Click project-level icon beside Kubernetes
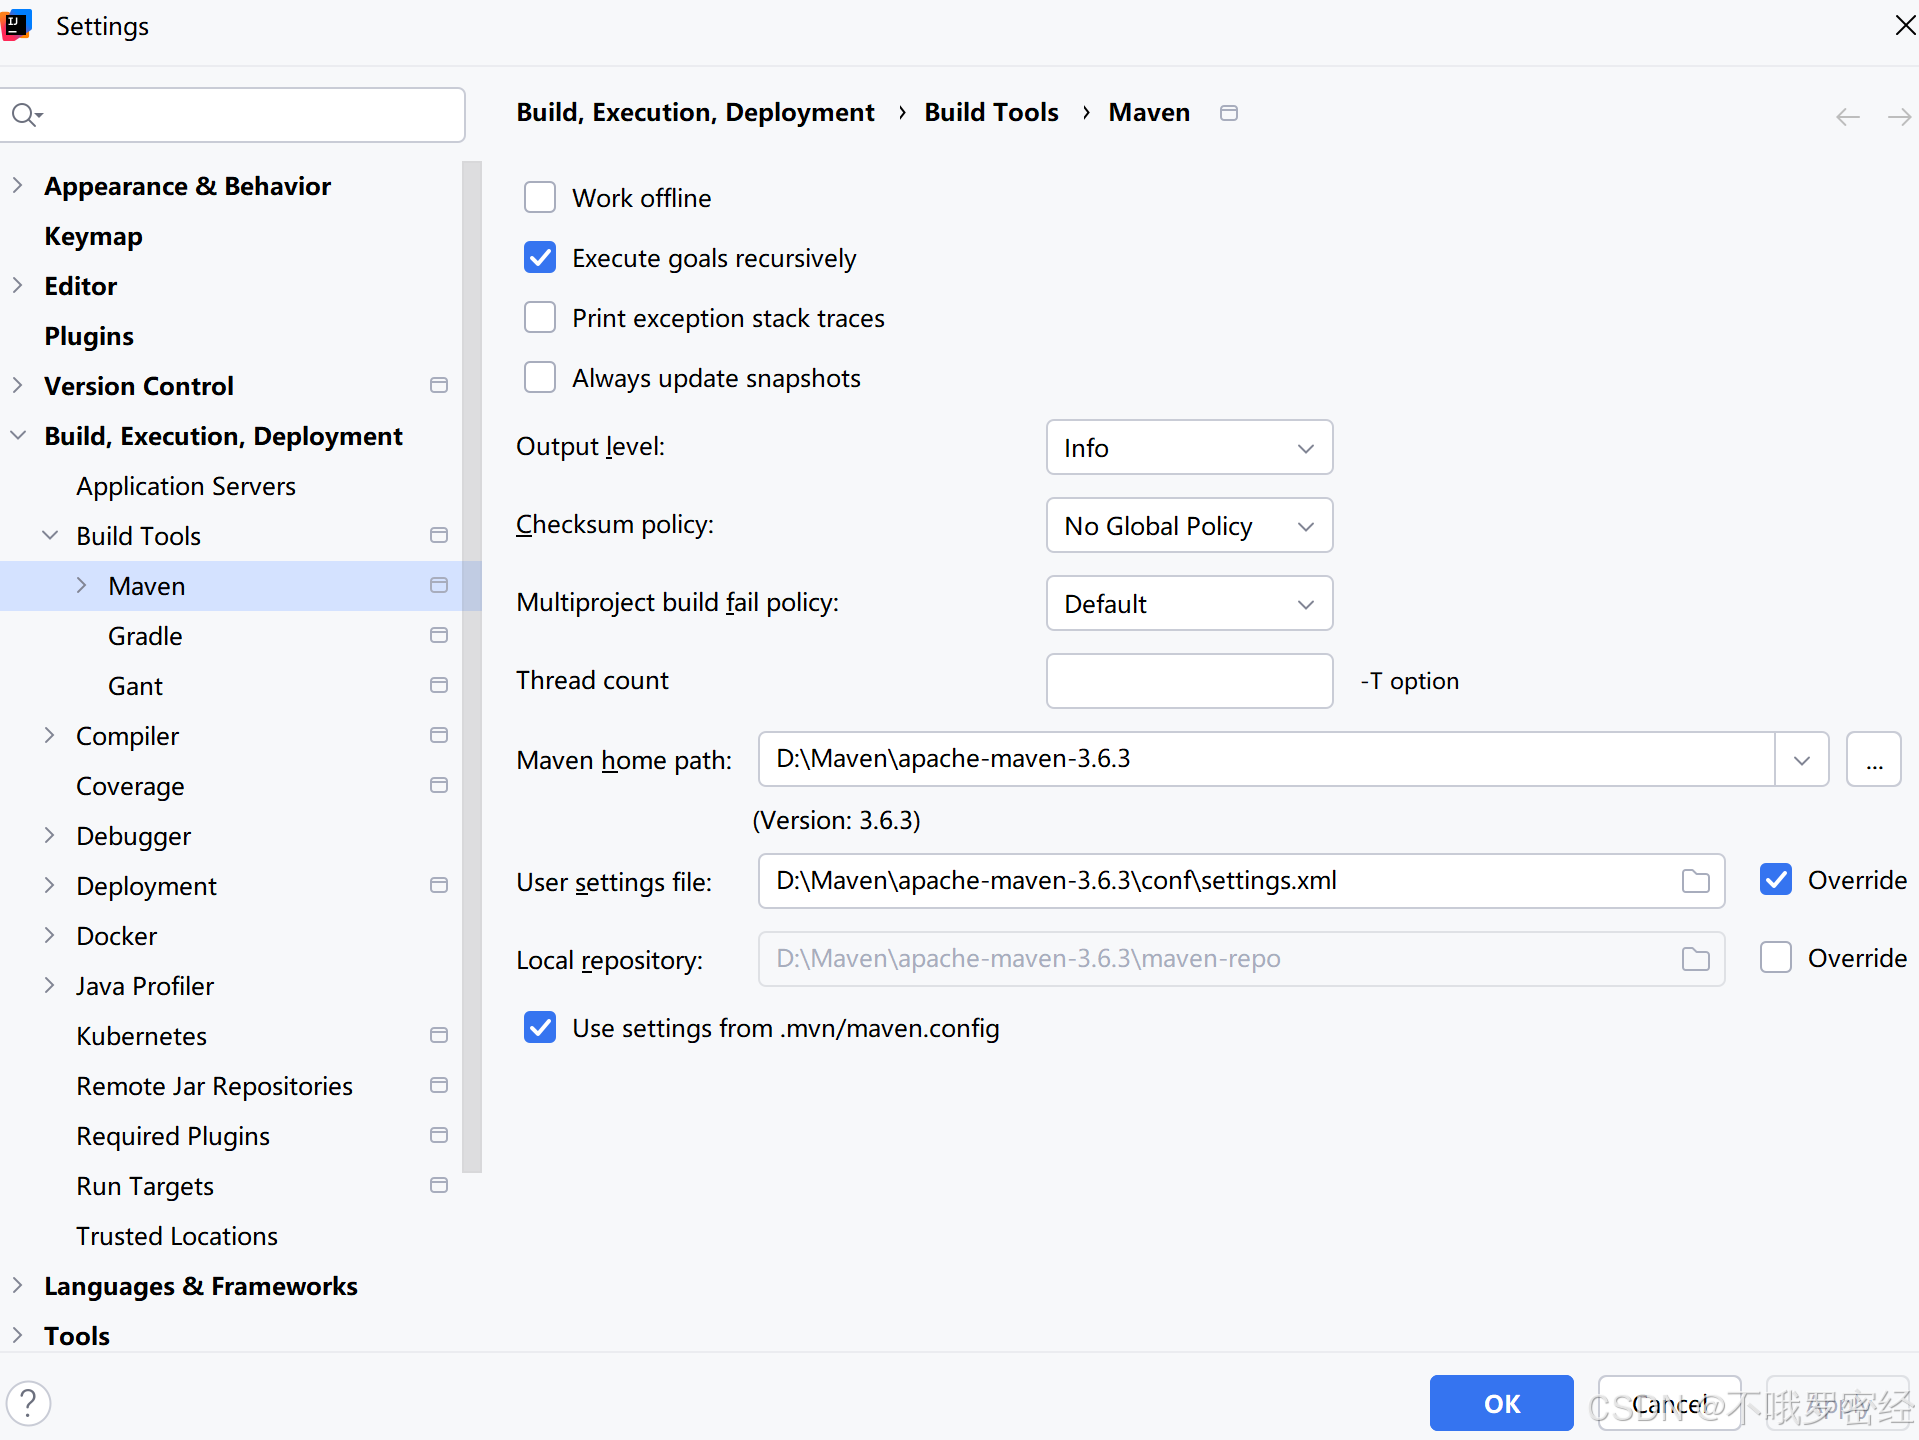This screenshot has width=1919, height=1440. (x=438, y=1035)
